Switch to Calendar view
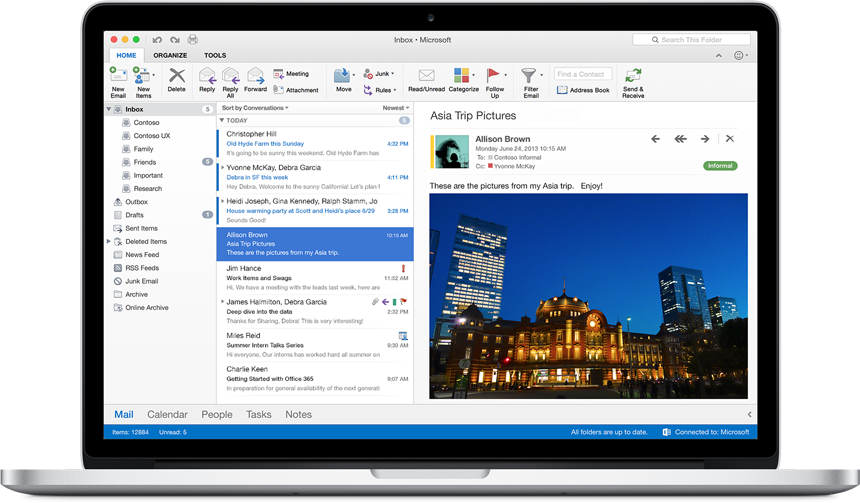This screenshot has height=503, width=860. coord(167,414)
